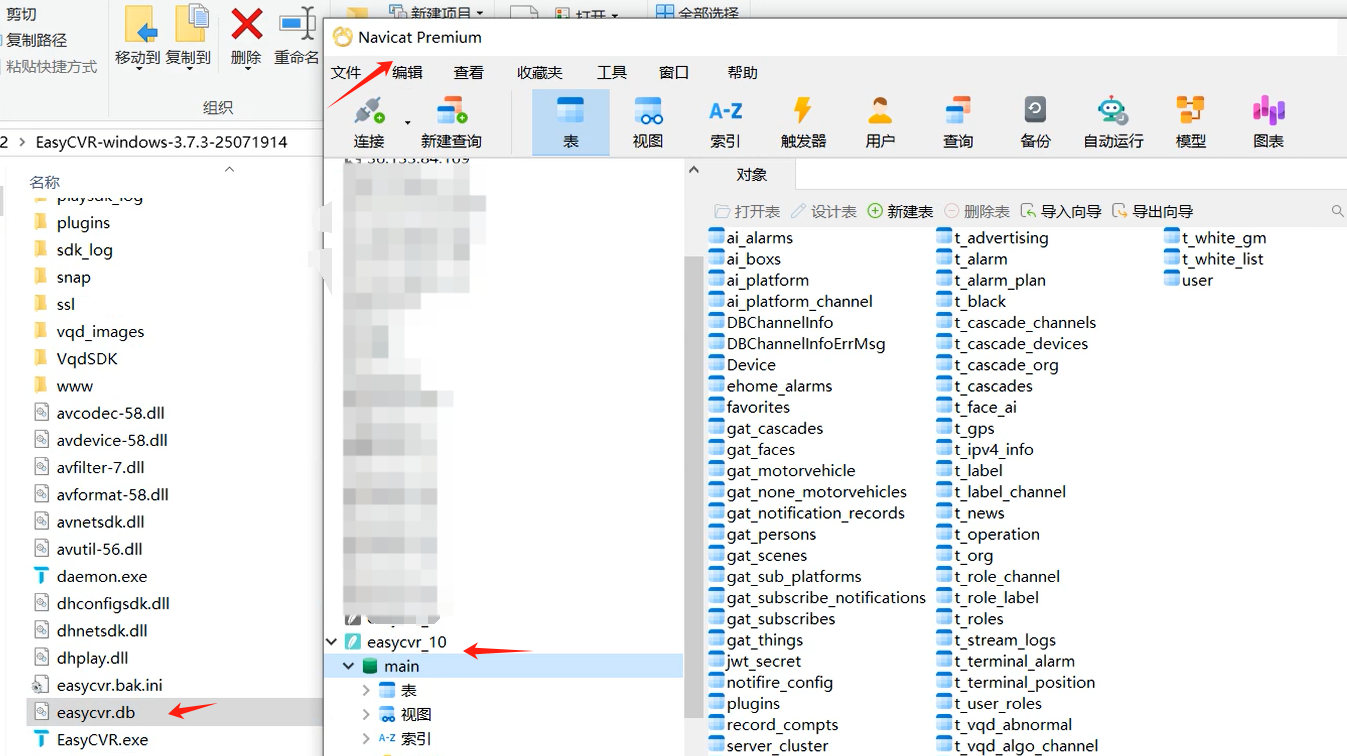This screenshot has width=1347, height=756.
Task: Open the 查看 menu in Navicat
Action: coord(468,72)
